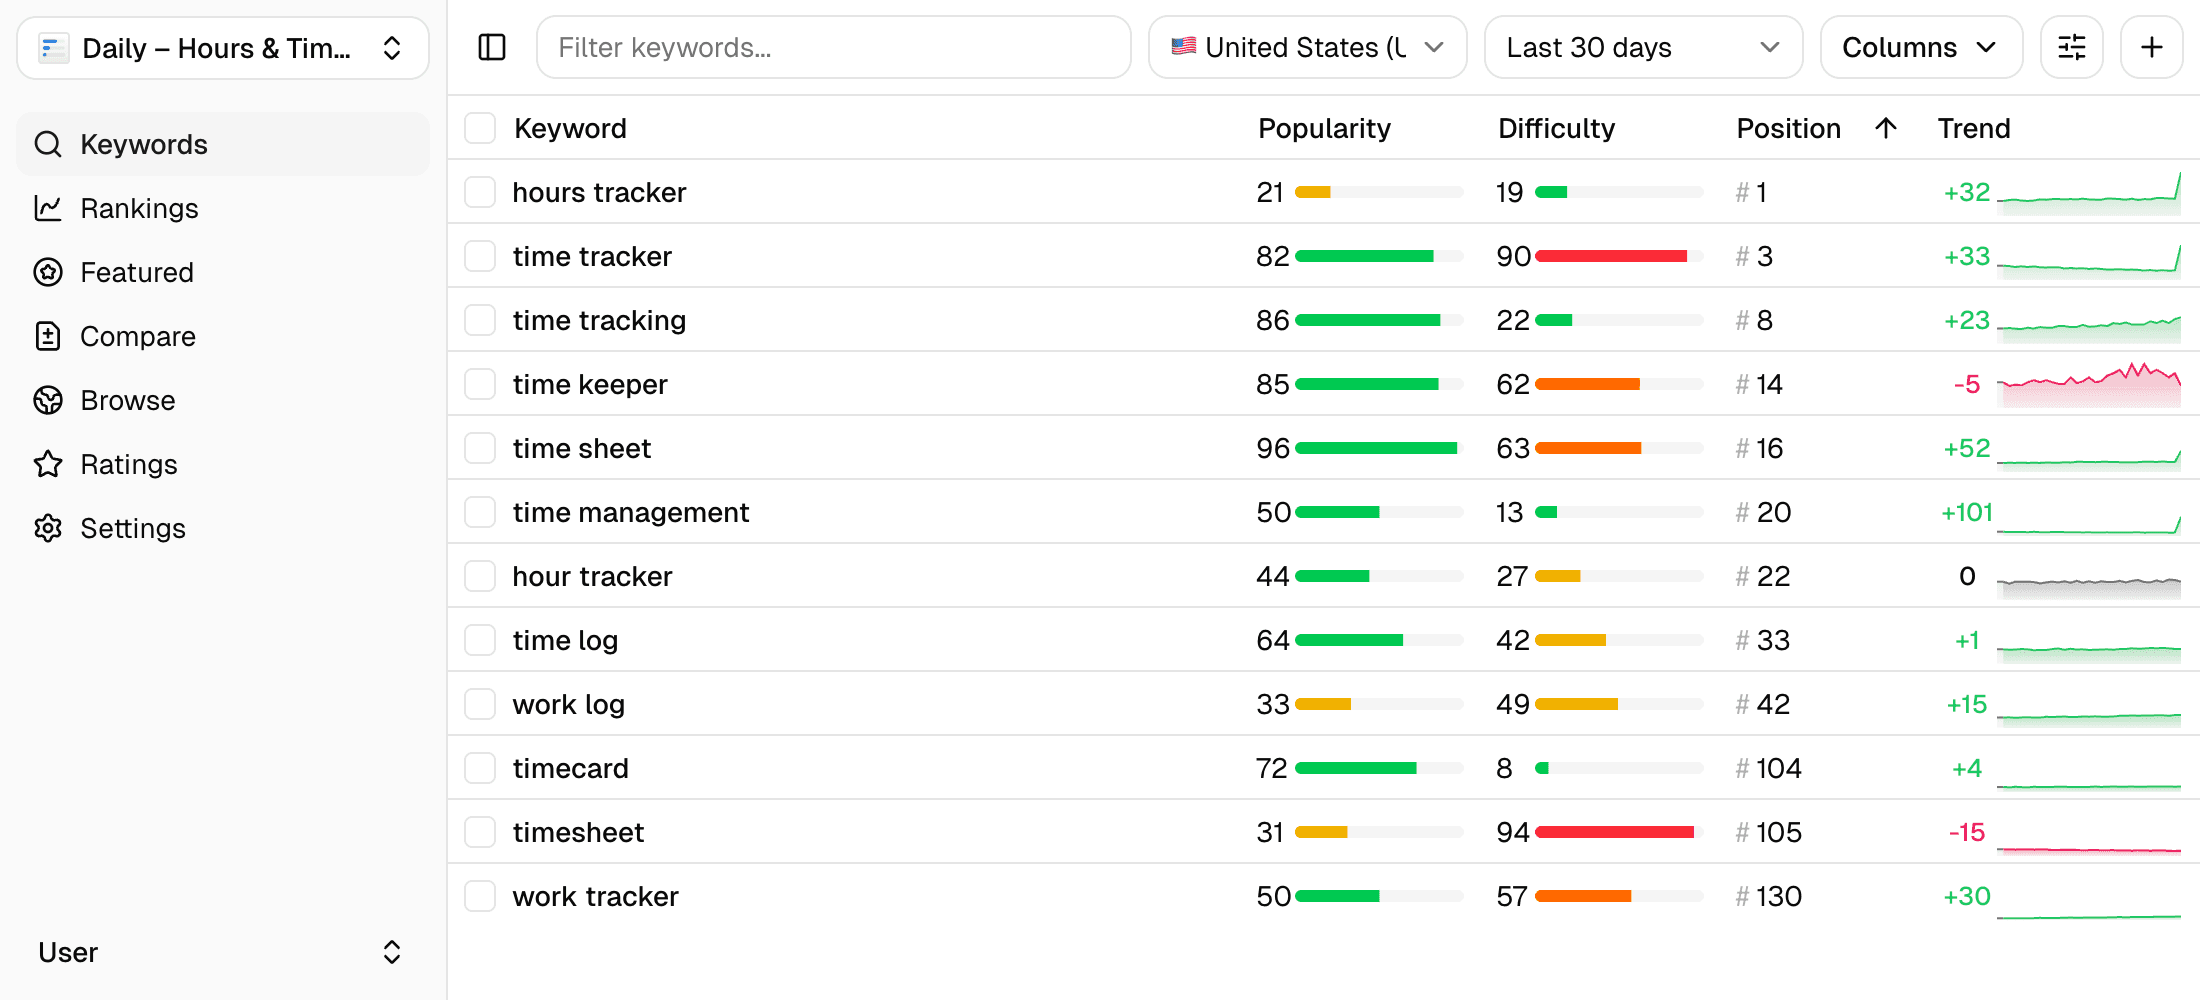
Task: Open the Rankings panel
Action: 139,208
